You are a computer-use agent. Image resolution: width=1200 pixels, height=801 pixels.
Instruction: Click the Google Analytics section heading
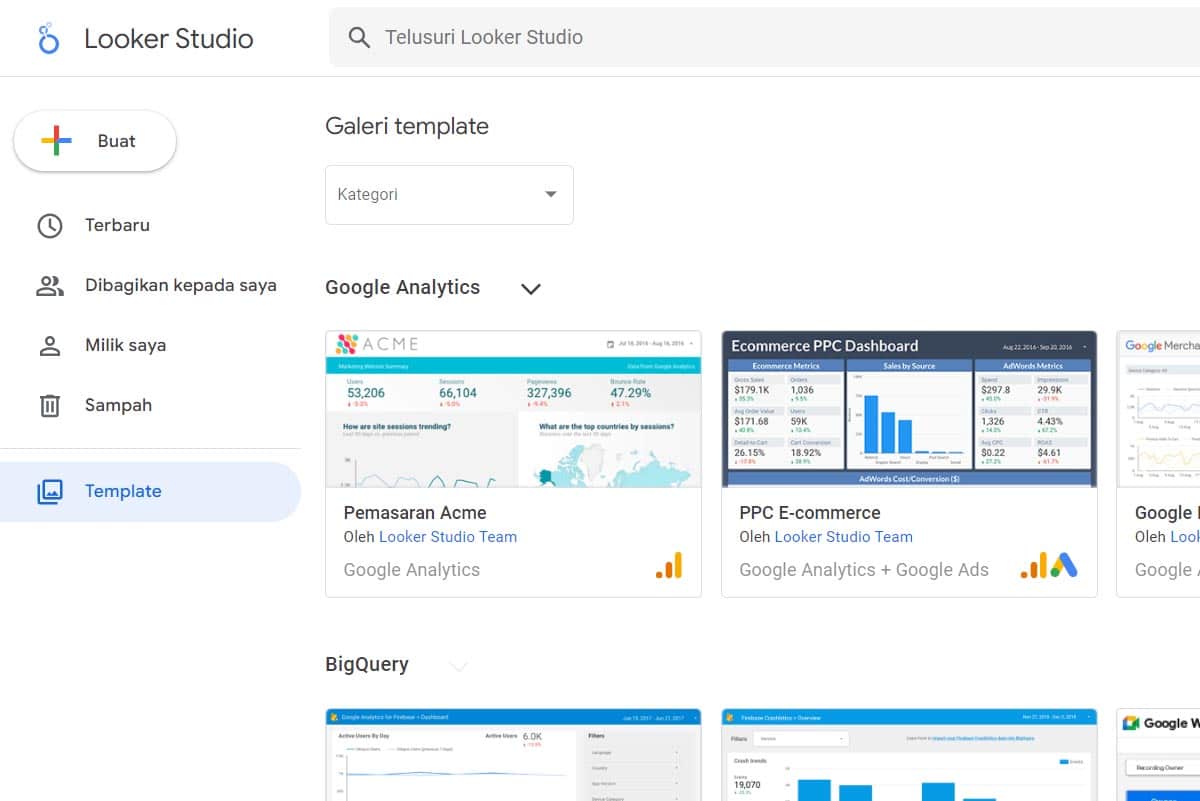(x=403, y=287)
